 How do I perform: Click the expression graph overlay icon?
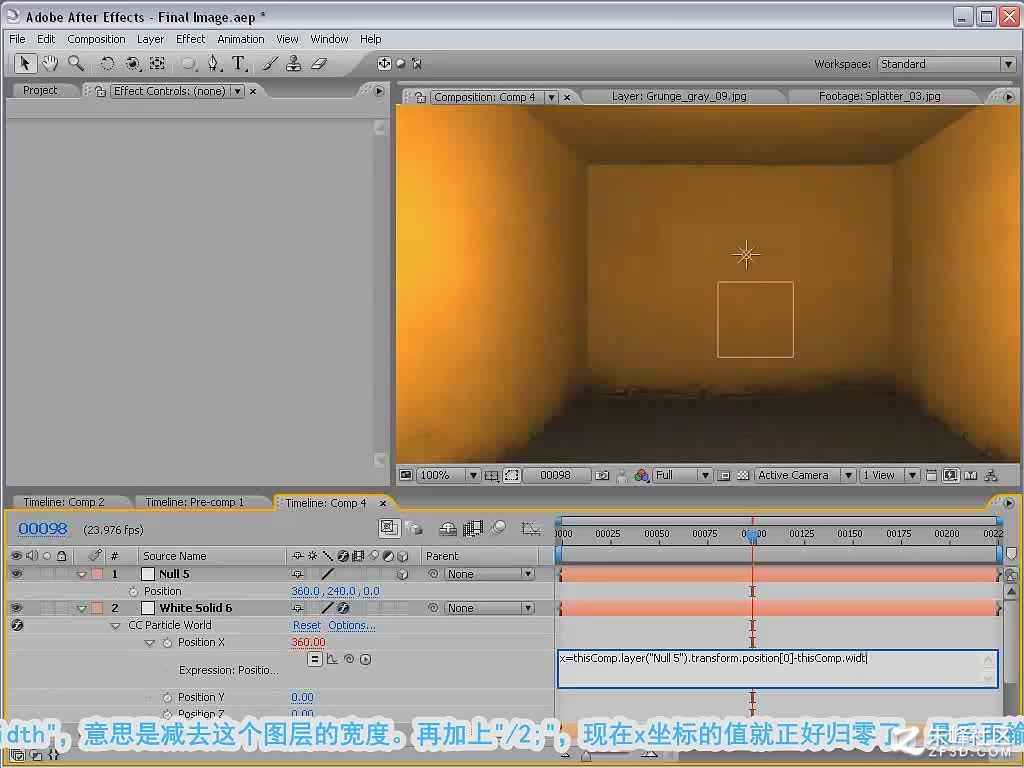tap(332, 660)
